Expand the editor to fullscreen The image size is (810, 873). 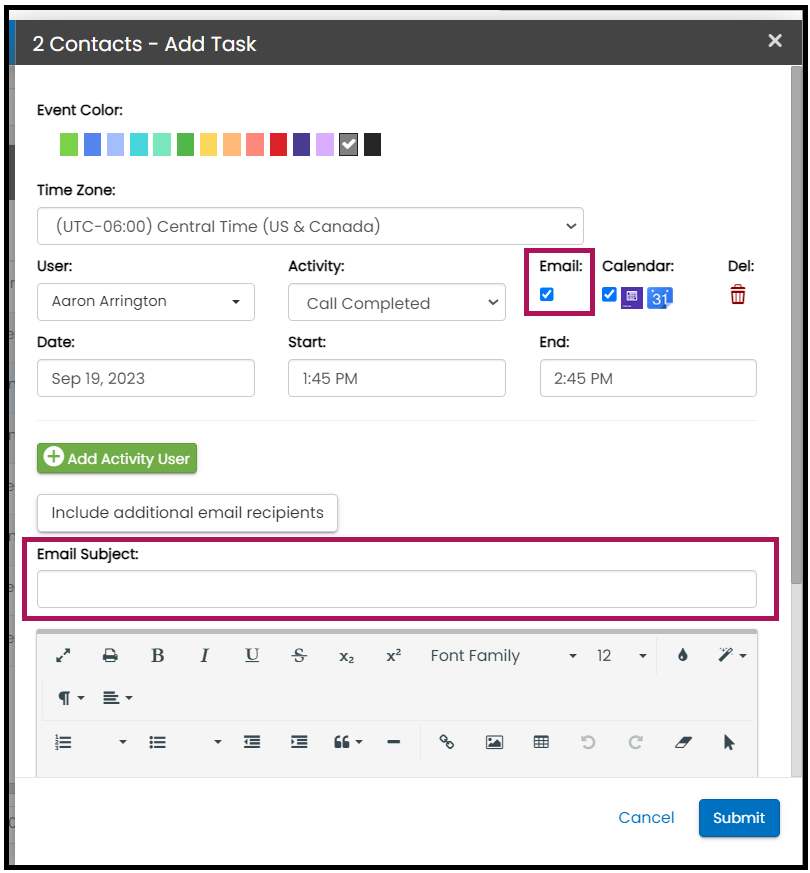point(63,656)
